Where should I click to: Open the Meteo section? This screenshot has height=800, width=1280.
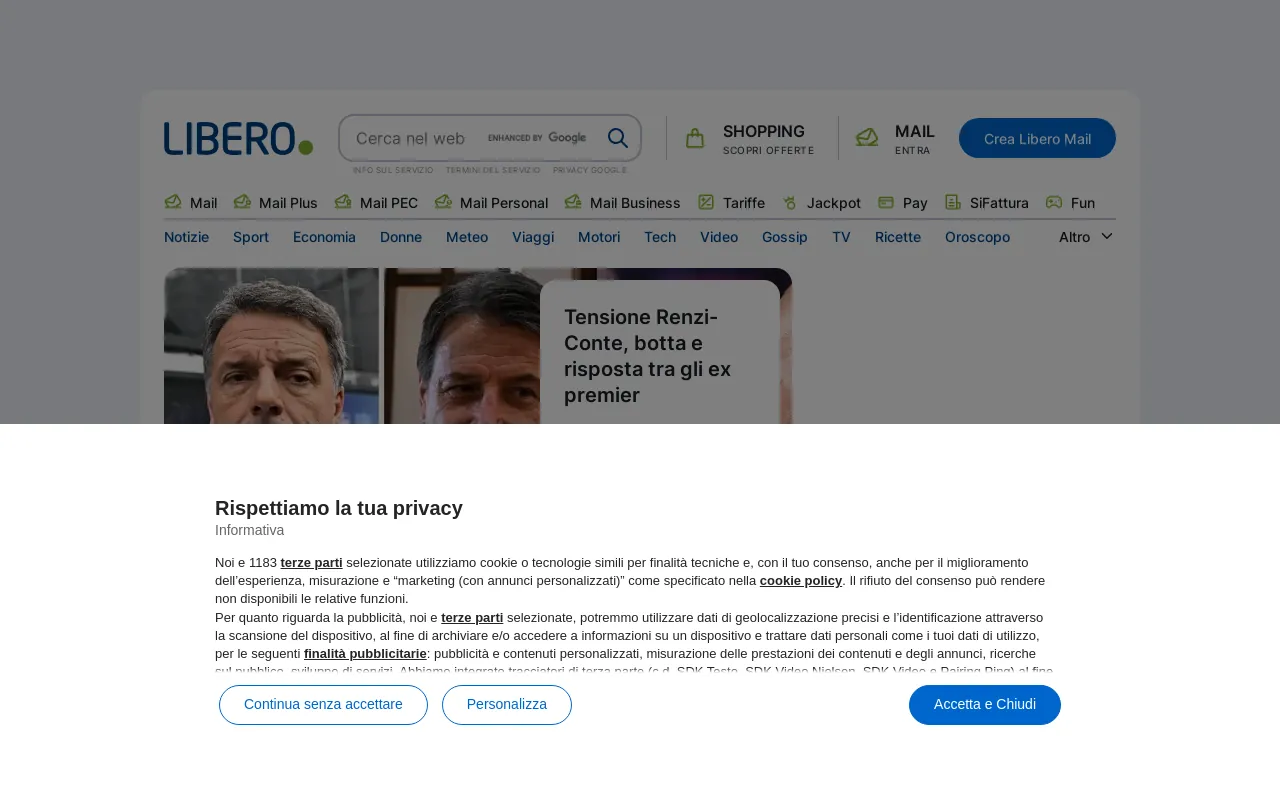pos(467,237)
